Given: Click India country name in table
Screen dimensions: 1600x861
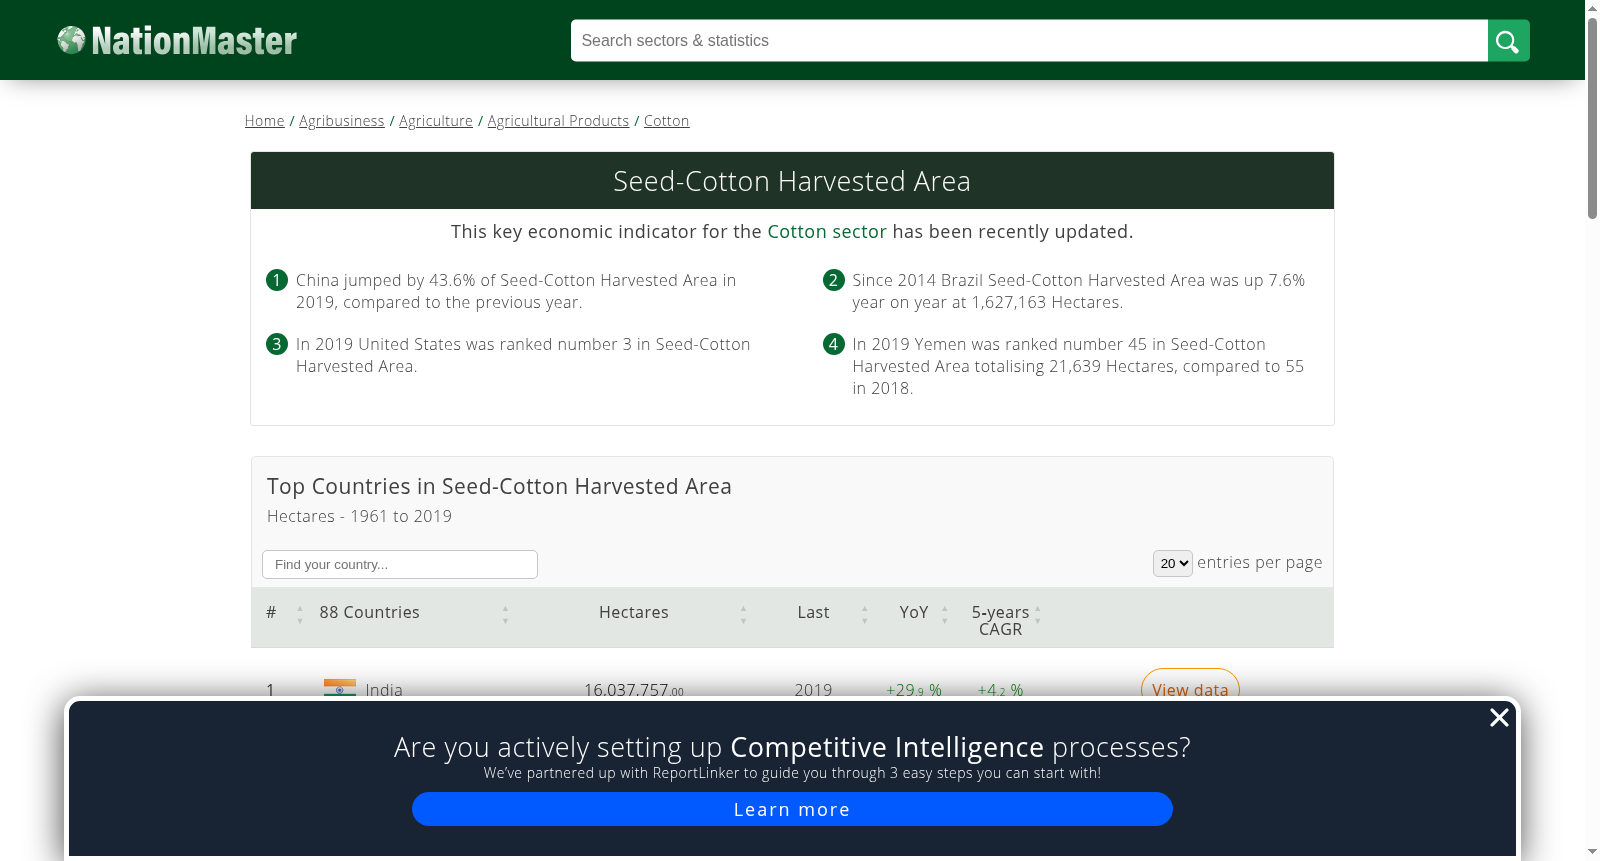Looking at the screenshot, I should click(x=384, y=690).
